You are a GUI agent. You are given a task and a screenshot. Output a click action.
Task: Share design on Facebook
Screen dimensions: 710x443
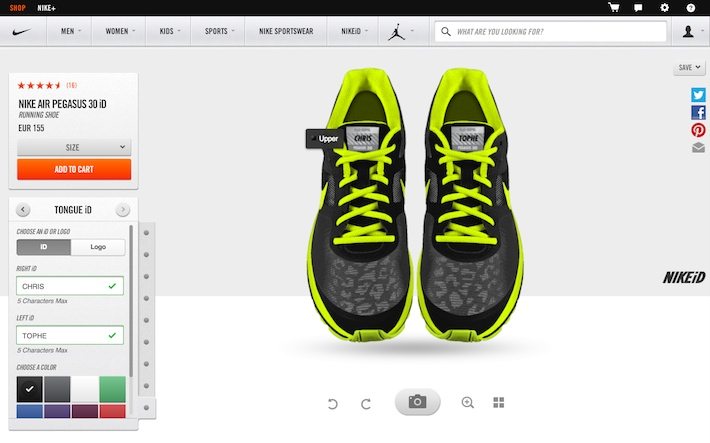(x=698, y=112)
